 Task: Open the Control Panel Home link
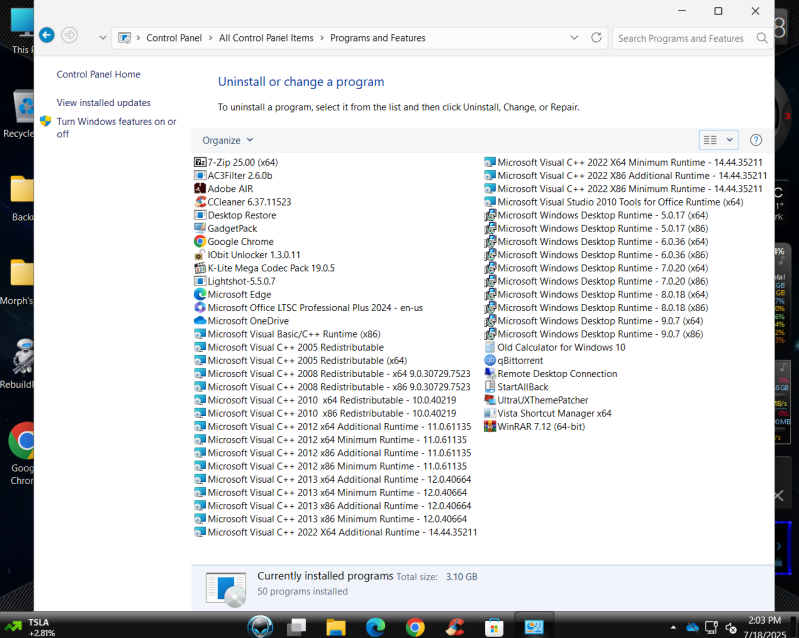pyautogui.click(x=98, y=74)
